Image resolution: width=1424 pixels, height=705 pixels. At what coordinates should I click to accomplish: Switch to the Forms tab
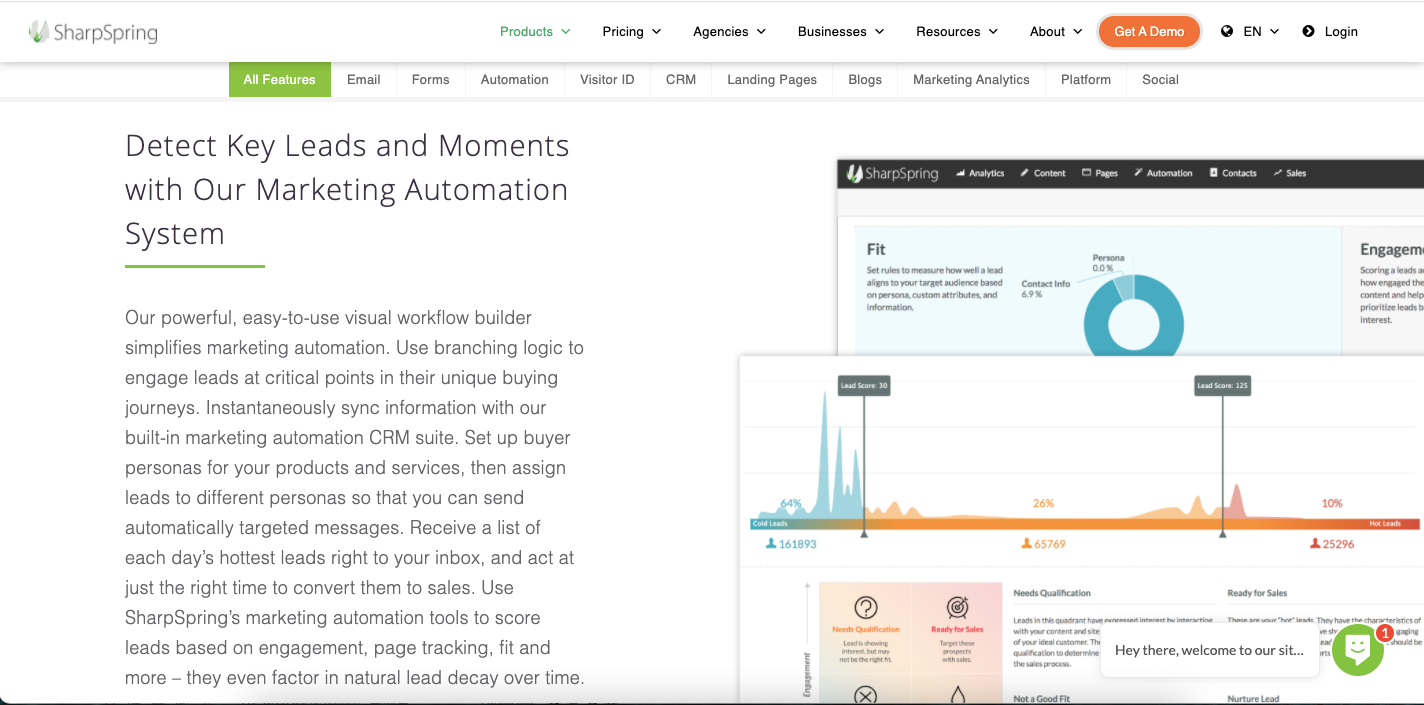pos(431,80)
